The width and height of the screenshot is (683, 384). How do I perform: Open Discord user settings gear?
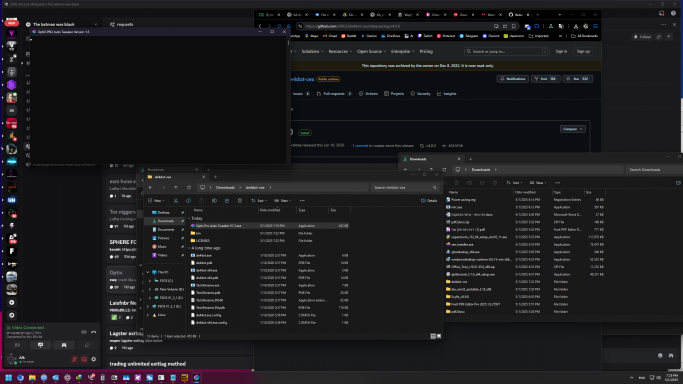point(94,360)
